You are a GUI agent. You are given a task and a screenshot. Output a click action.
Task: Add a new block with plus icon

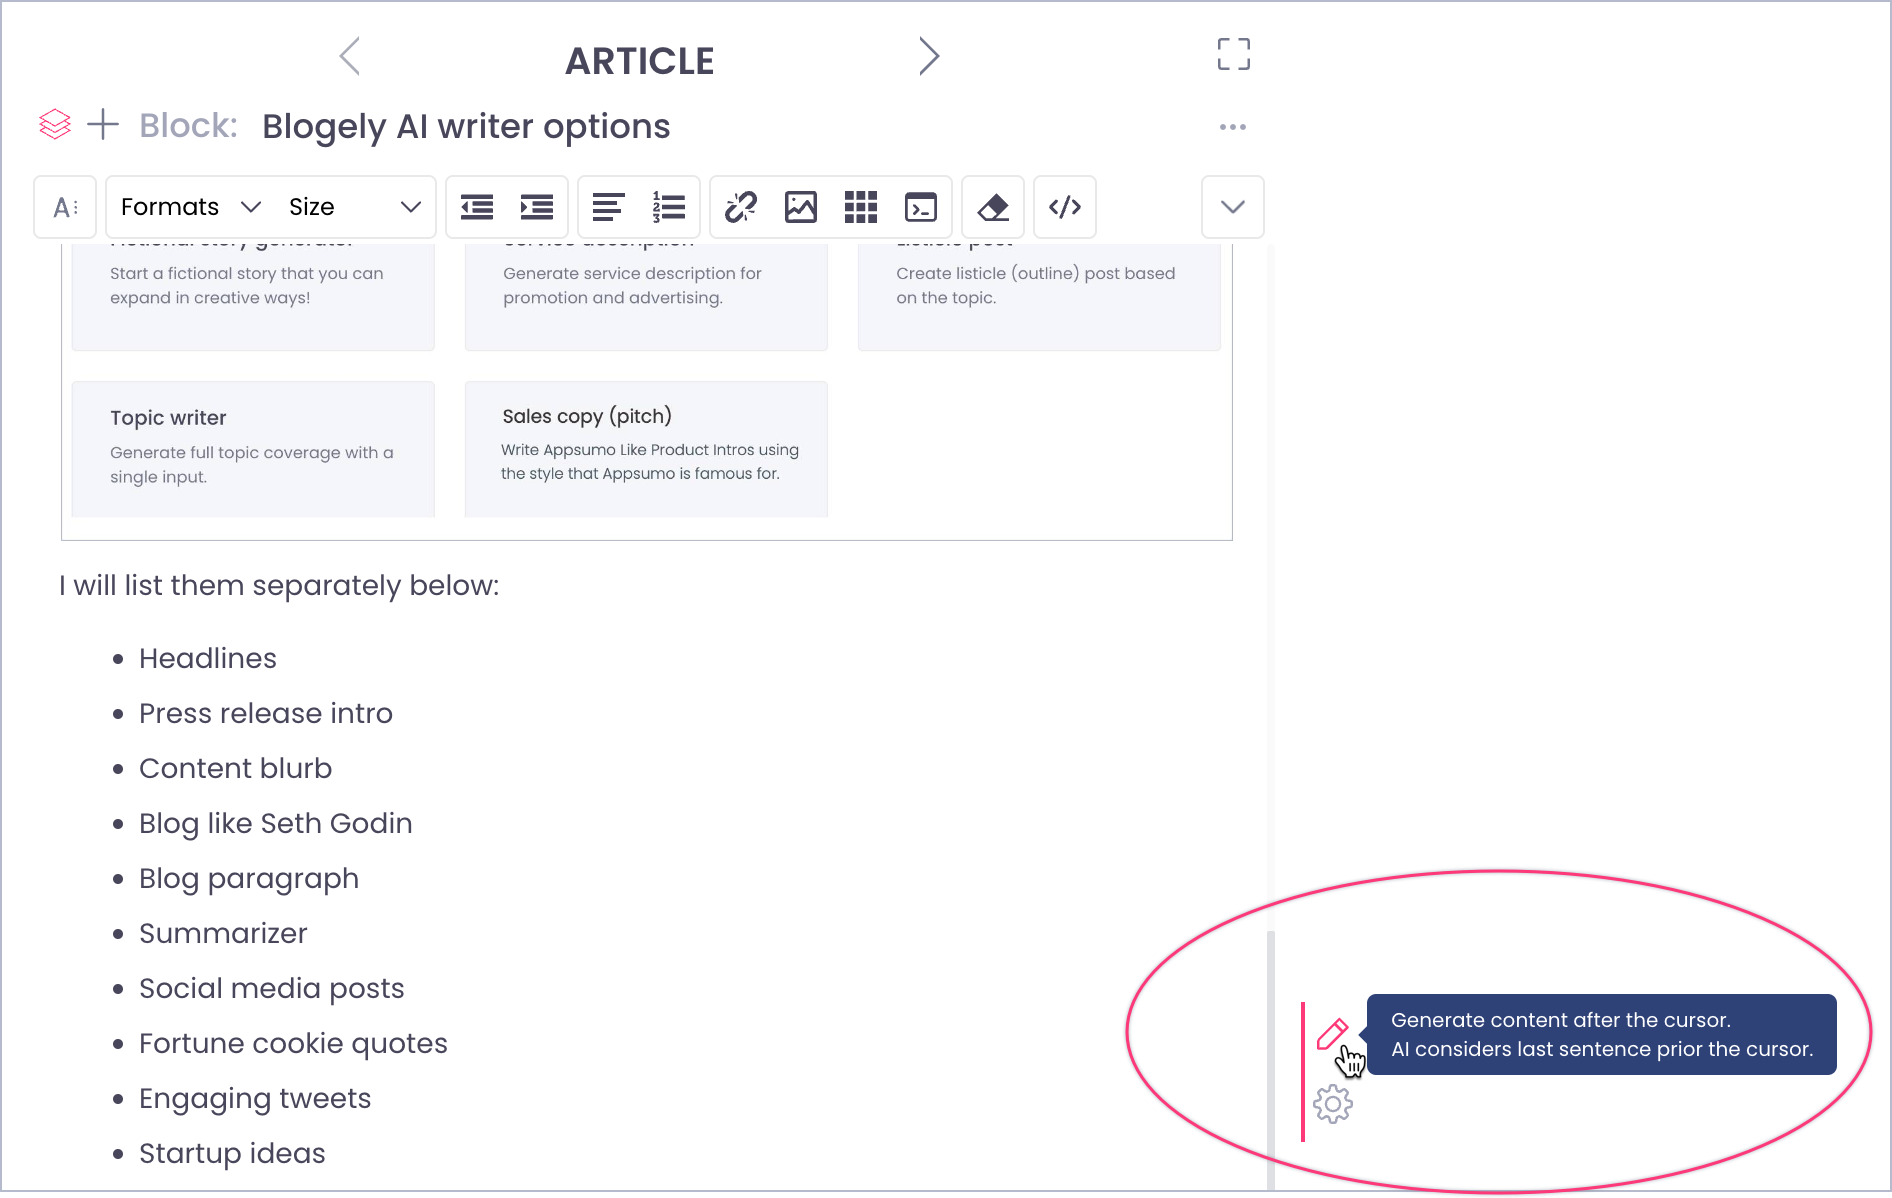(x=103, y=125)
